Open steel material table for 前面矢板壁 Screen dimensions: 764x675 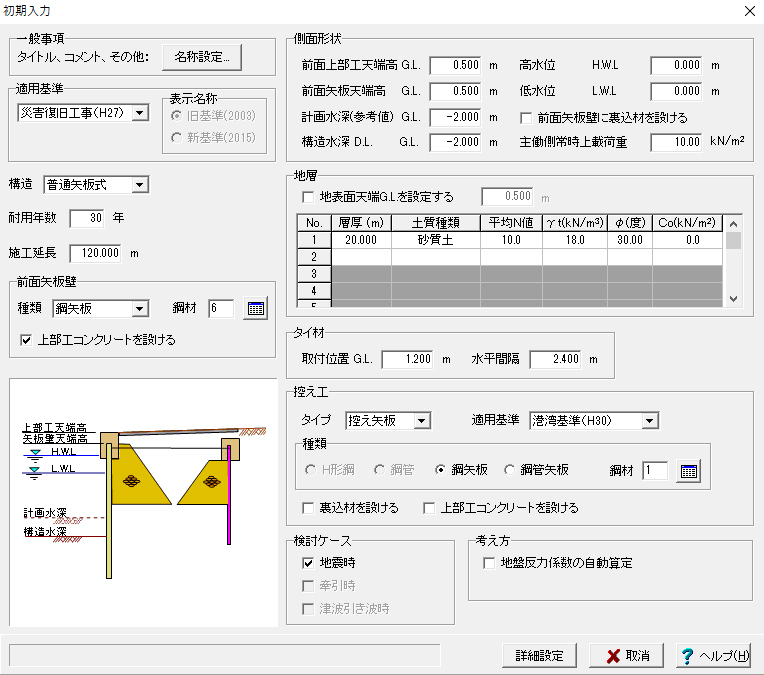point(255,309)
